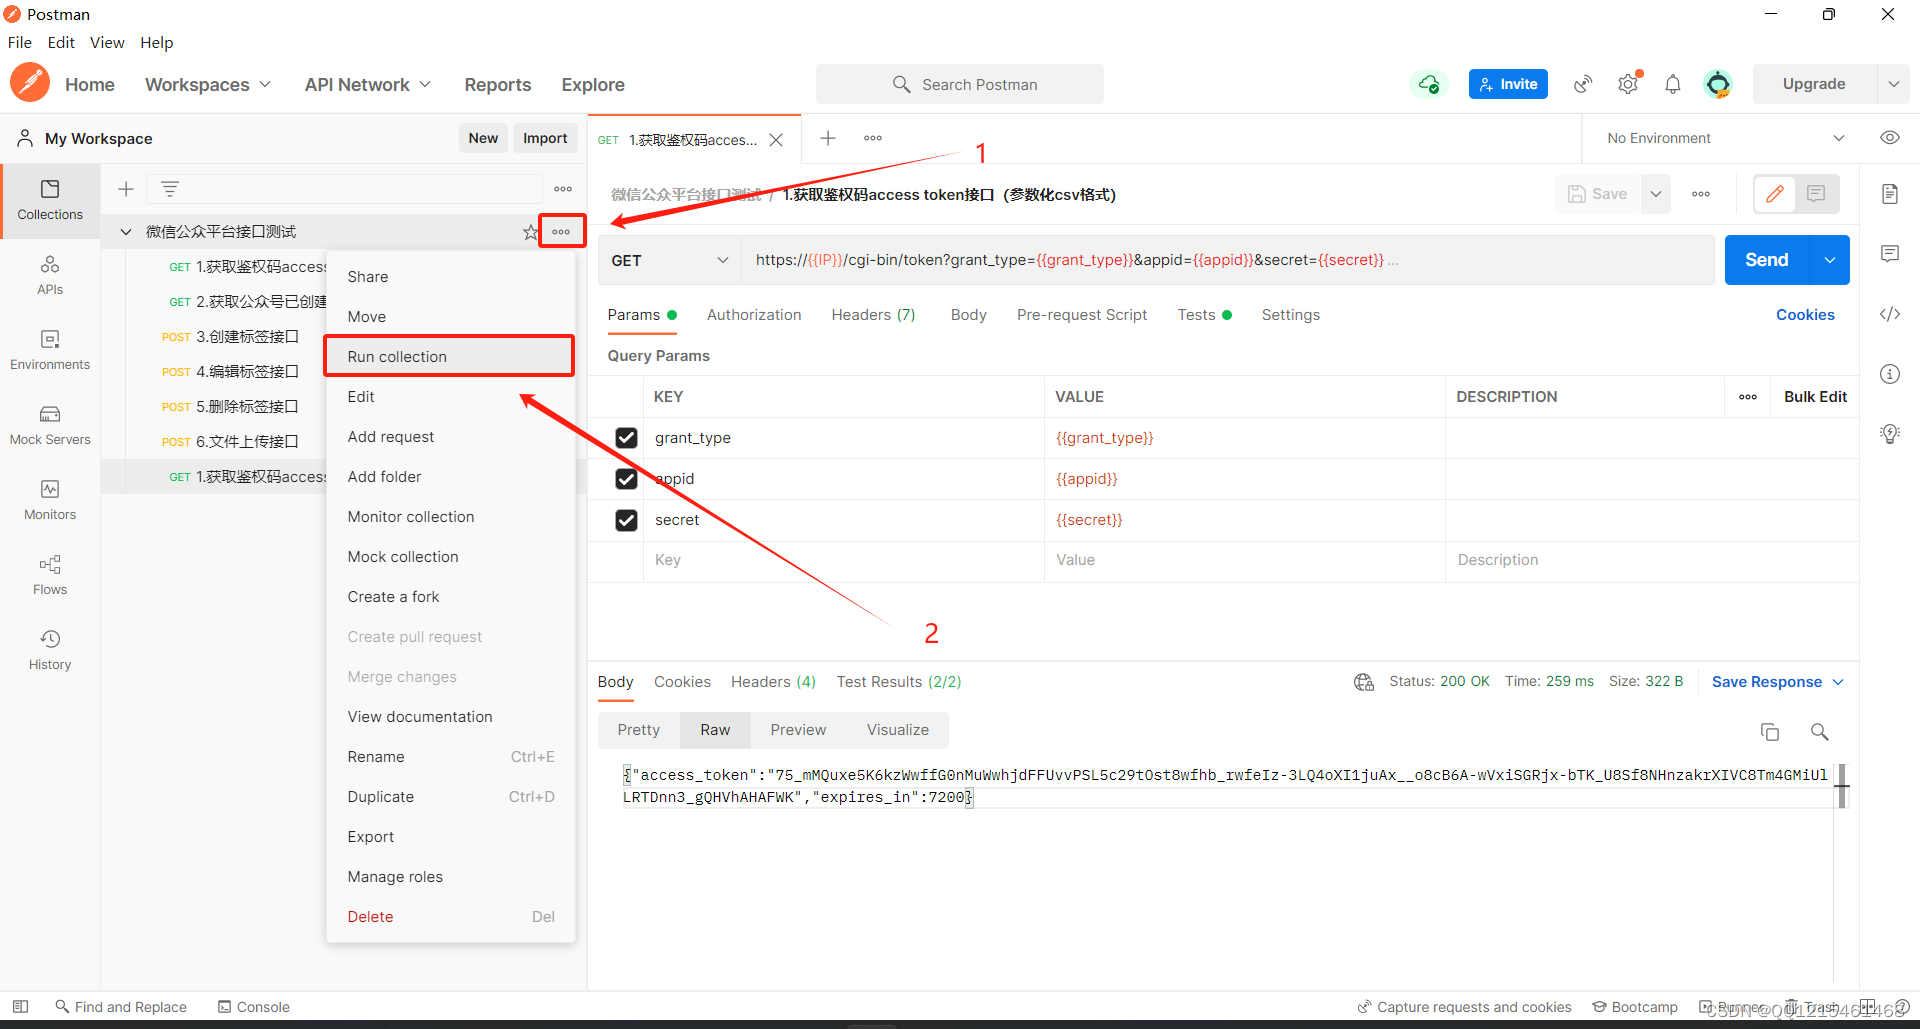This screenshot has height=1029, width=1920.
Task: Click the sync status cloud icon
Action: tap(1429, 84)
